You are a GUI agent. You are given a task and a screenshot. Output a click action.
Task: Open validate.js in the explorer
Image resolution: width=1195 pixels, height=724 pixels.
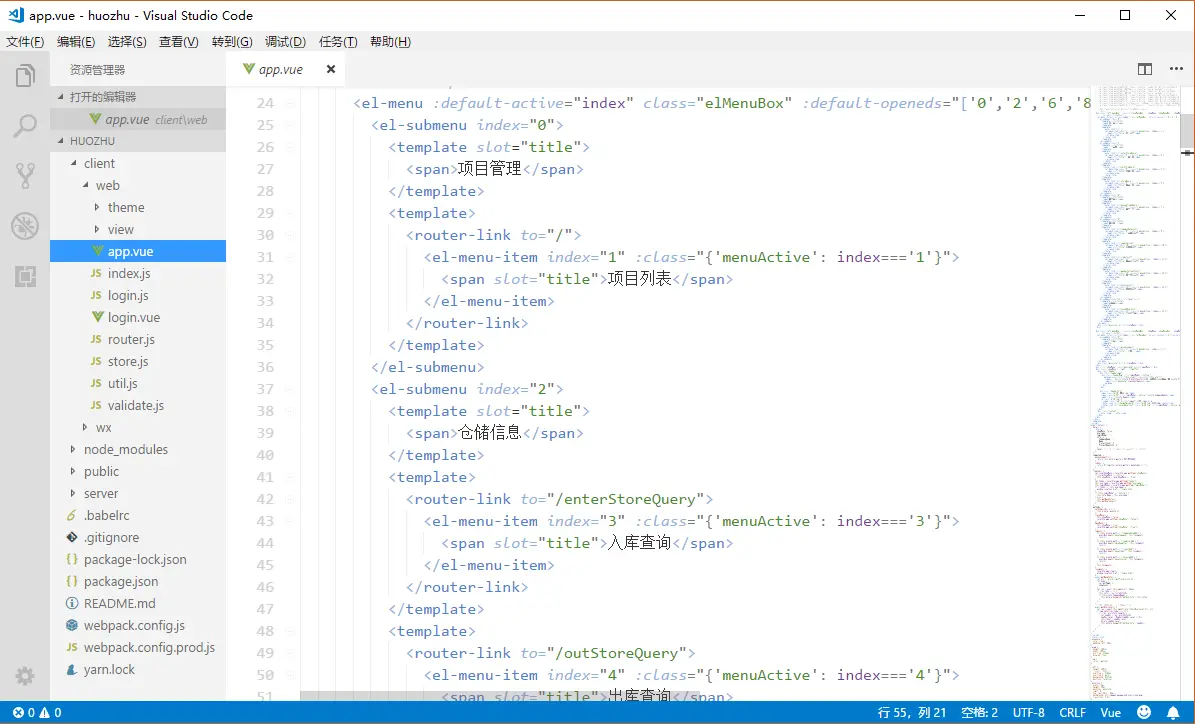[x=138, y=405]
